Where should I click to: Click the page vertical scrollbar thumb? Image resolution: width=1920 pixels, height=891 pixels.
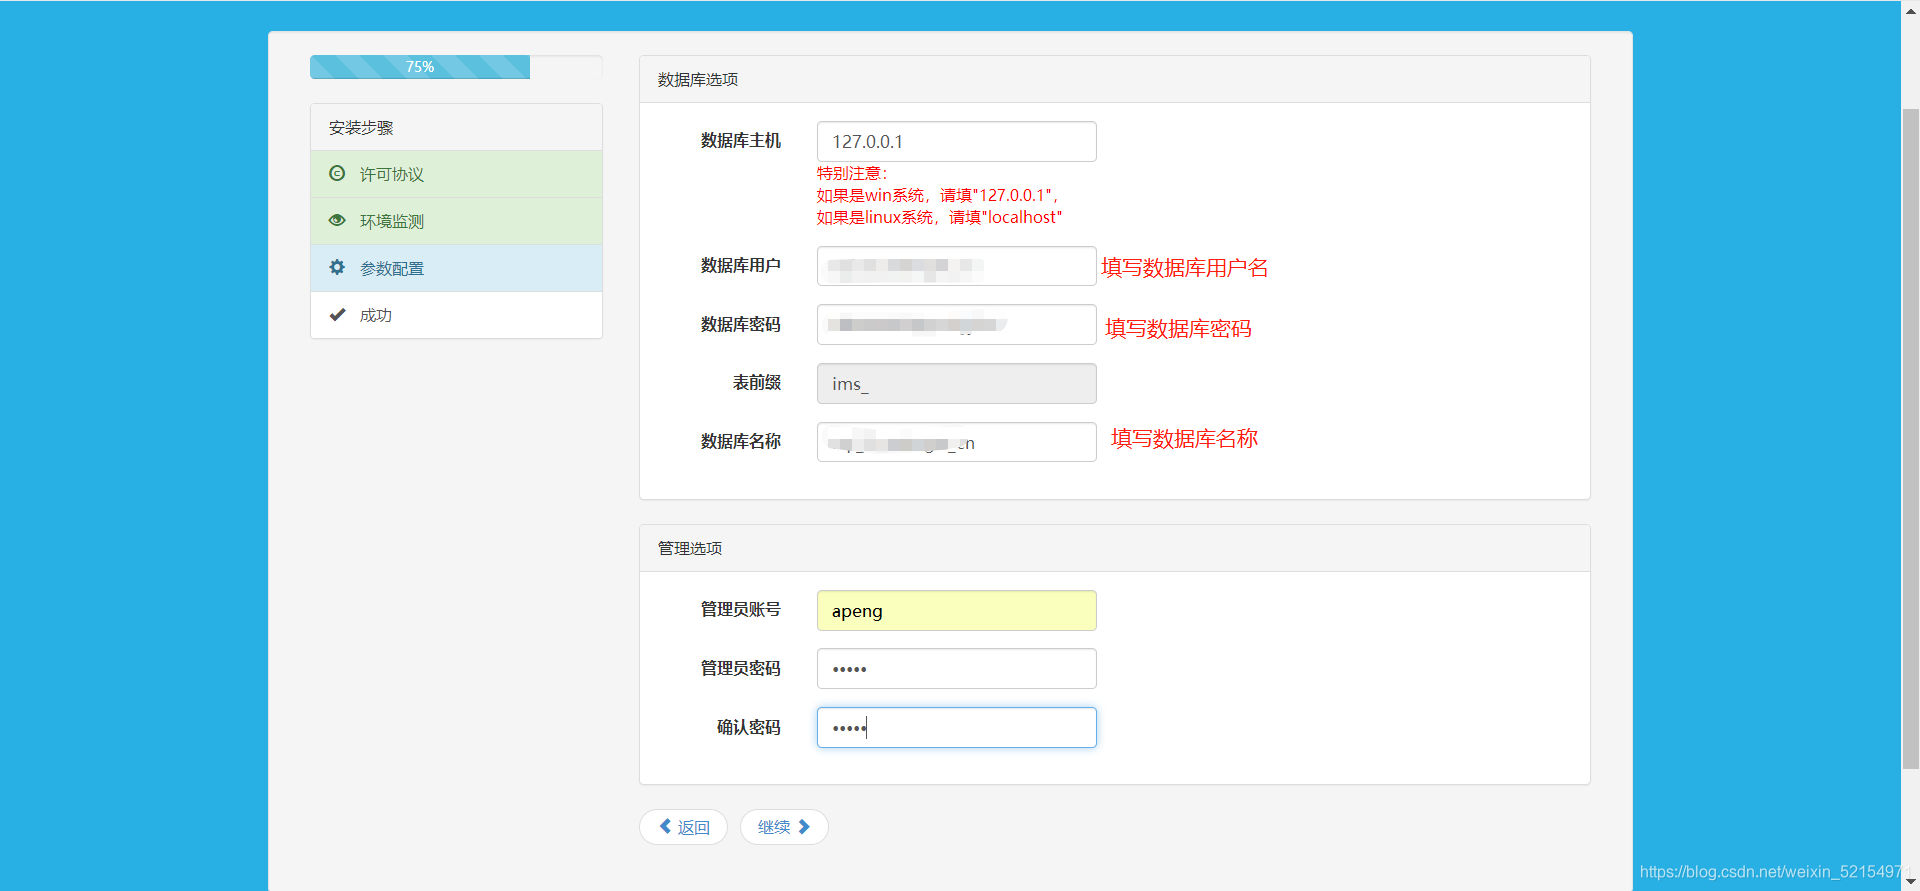point(1910,438)
